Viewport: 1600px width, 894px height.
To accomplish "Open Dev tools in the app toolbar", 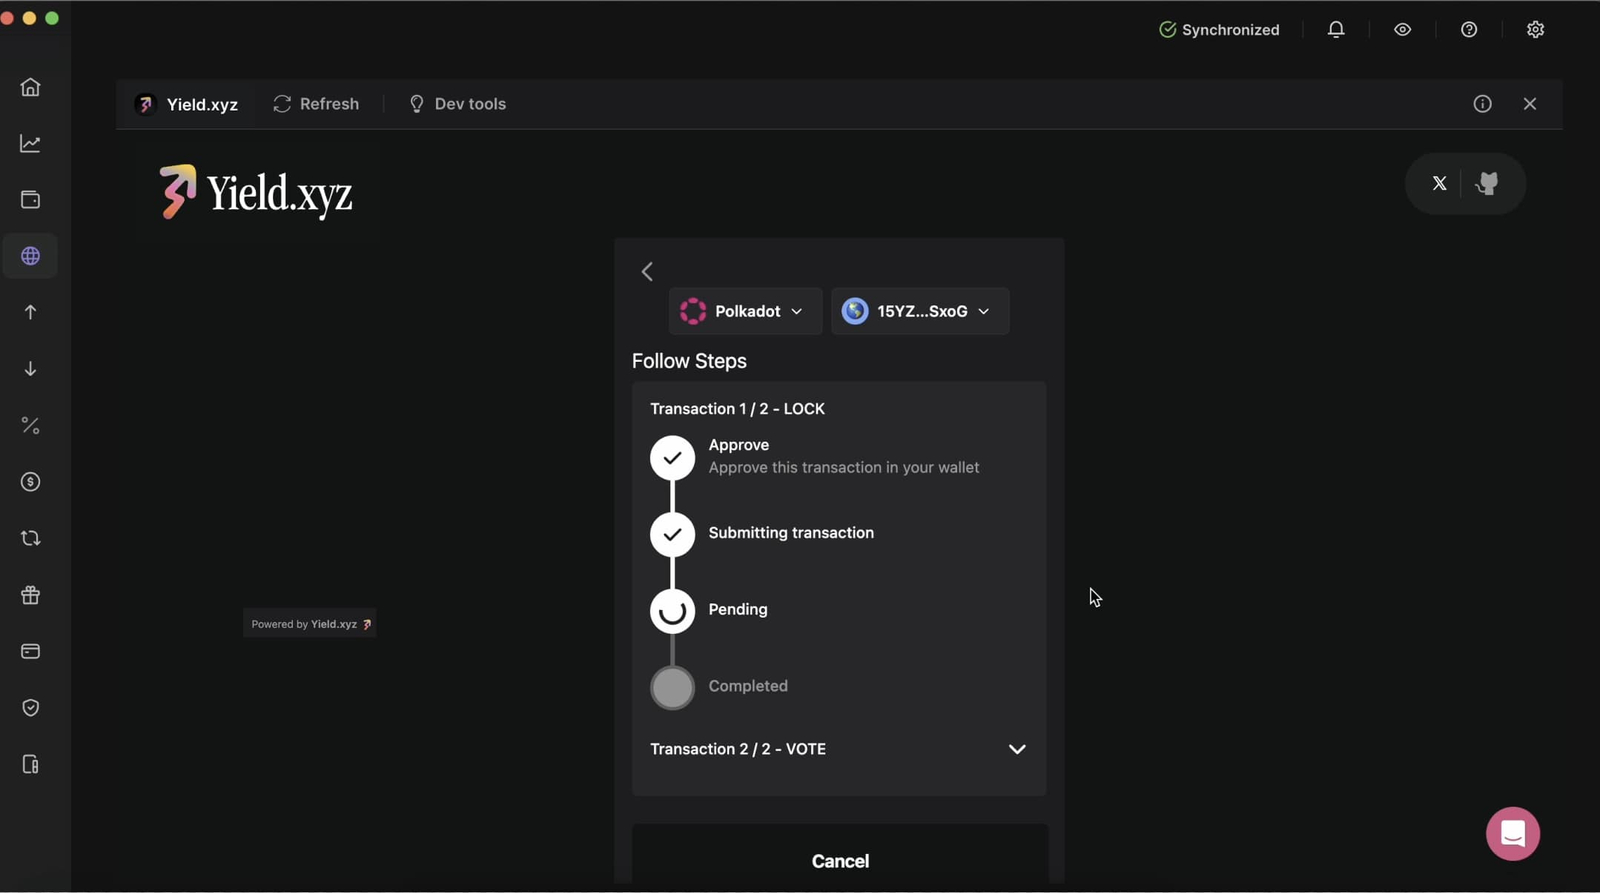I will point(457,104).
